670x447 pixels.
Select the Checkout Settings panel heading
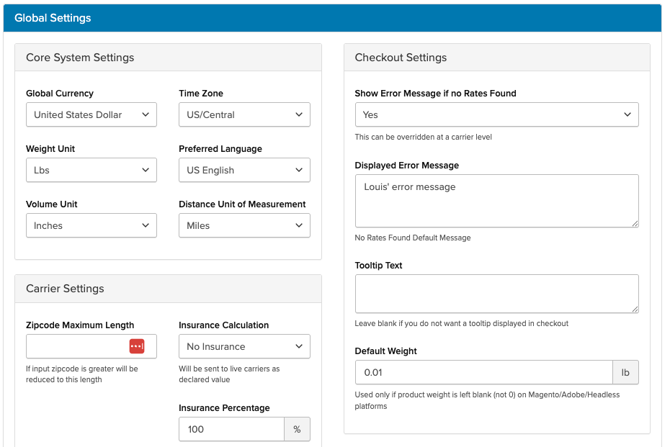[x=400, y=58]
